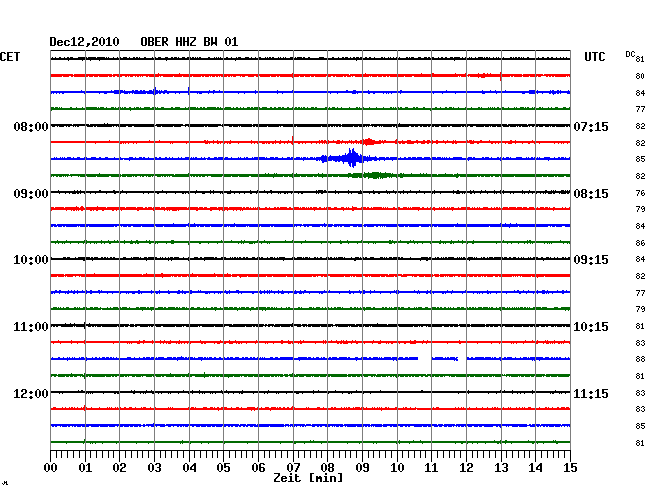Click the 13 minute tick label
This screenshot has height=494, width=650.
pyautogui.click(x=501, y=467)
